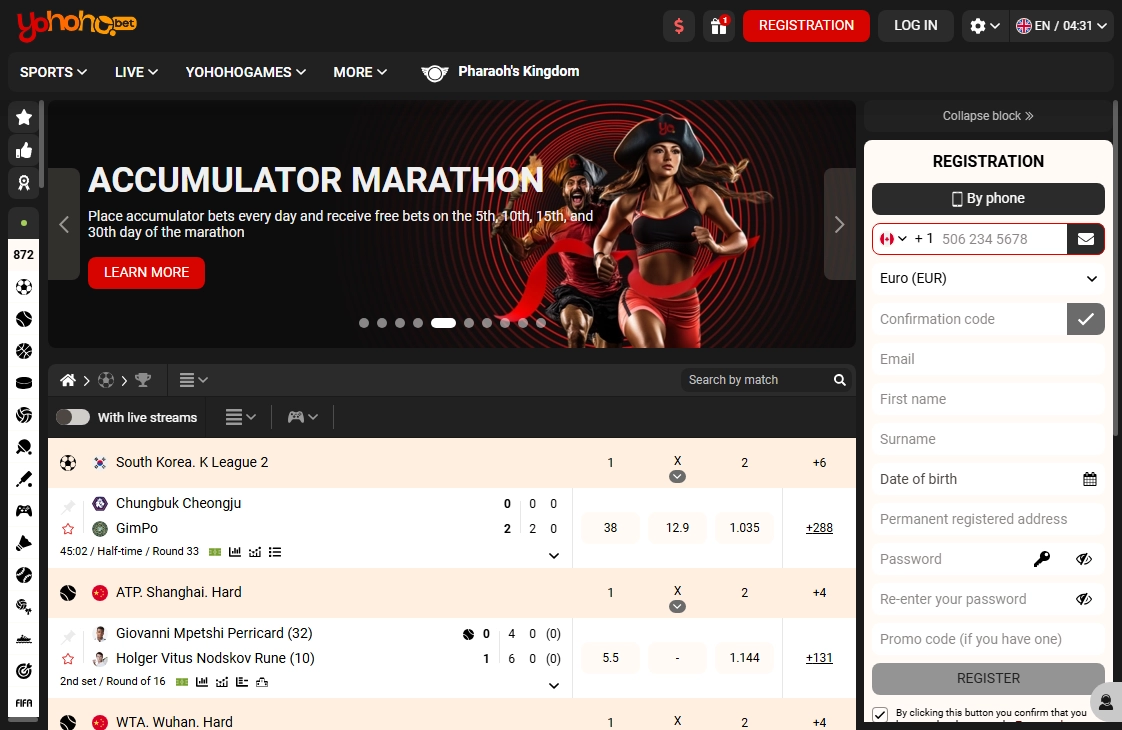Click the LOG IN button

916,26
